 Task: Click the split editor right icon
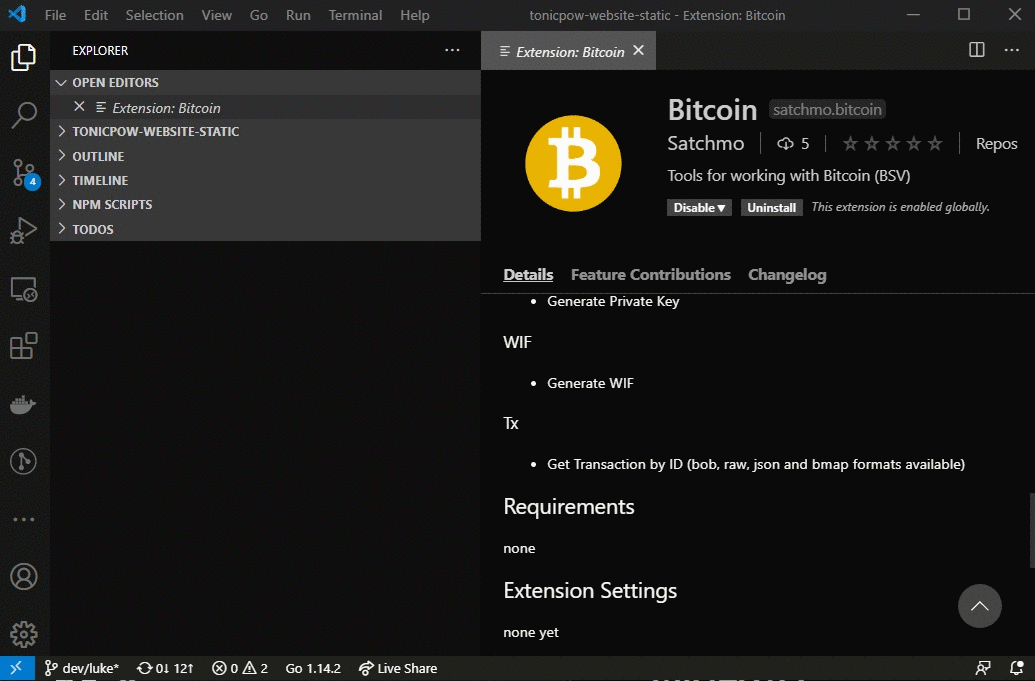[x=977, y=50]
